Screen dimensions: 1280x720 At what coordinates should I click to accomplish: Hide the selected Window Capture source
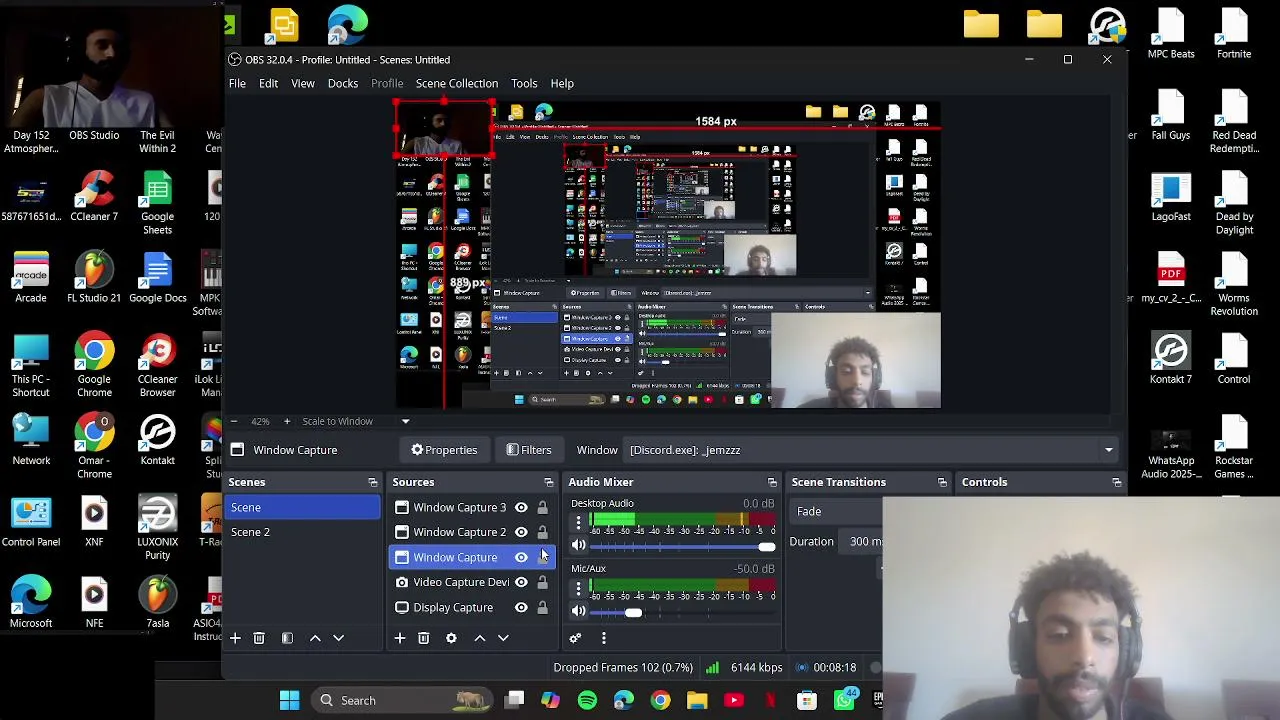(521, 557)
